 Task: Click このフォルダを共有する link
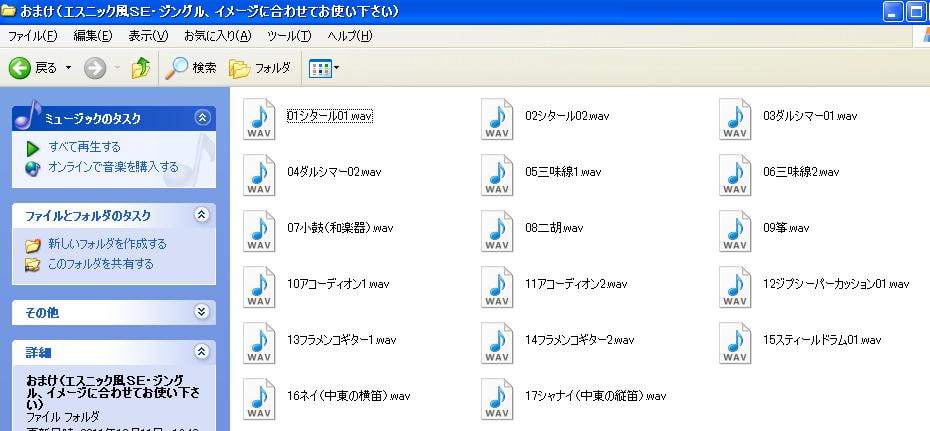click(x=101, y=264)
